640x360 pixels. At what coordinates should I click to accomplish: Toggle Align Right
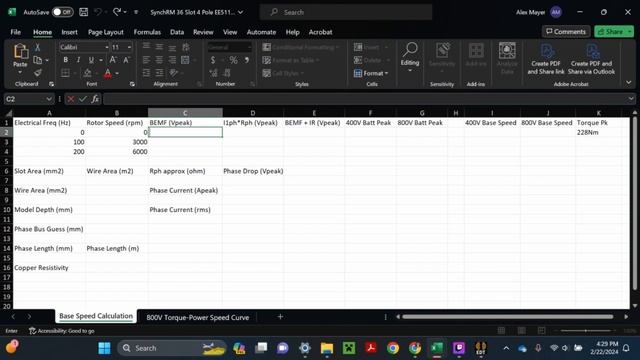point(172,60)
